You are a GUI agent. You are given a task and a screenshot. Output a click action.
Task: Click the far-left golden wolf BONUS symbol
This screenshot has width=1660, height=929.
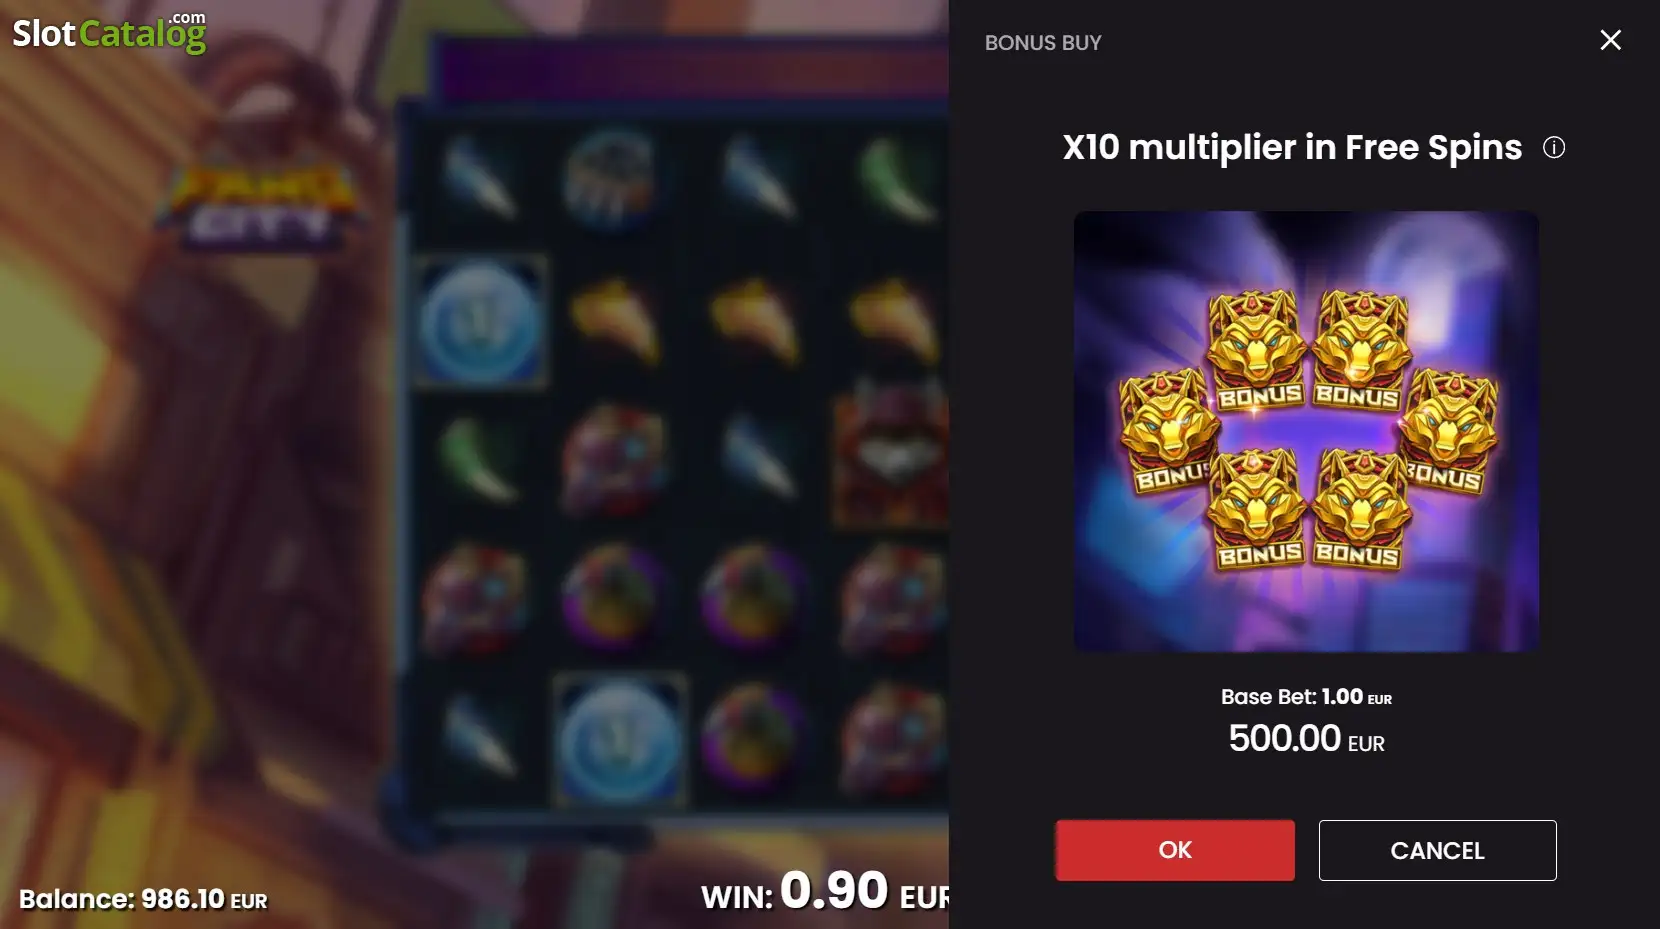[x=1167, y=431]
